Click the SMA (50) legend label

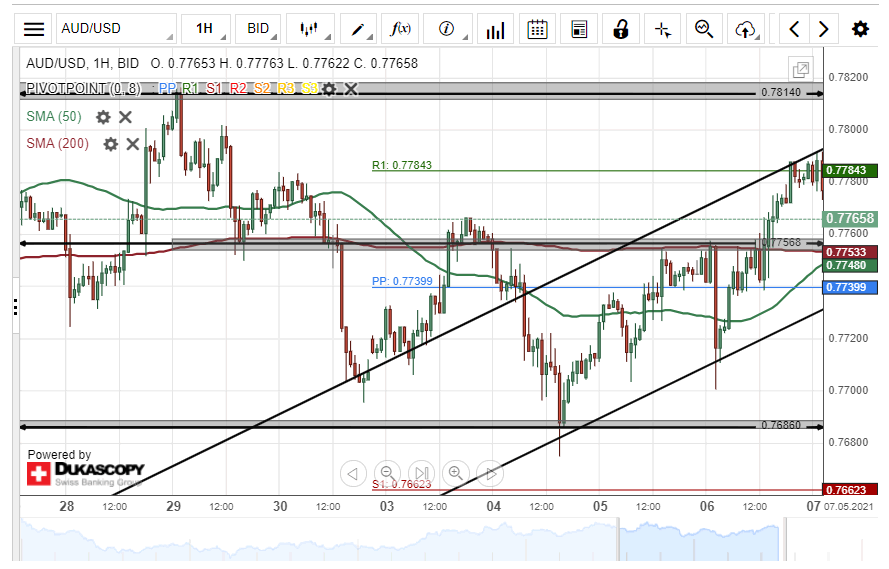pos(54,117)
